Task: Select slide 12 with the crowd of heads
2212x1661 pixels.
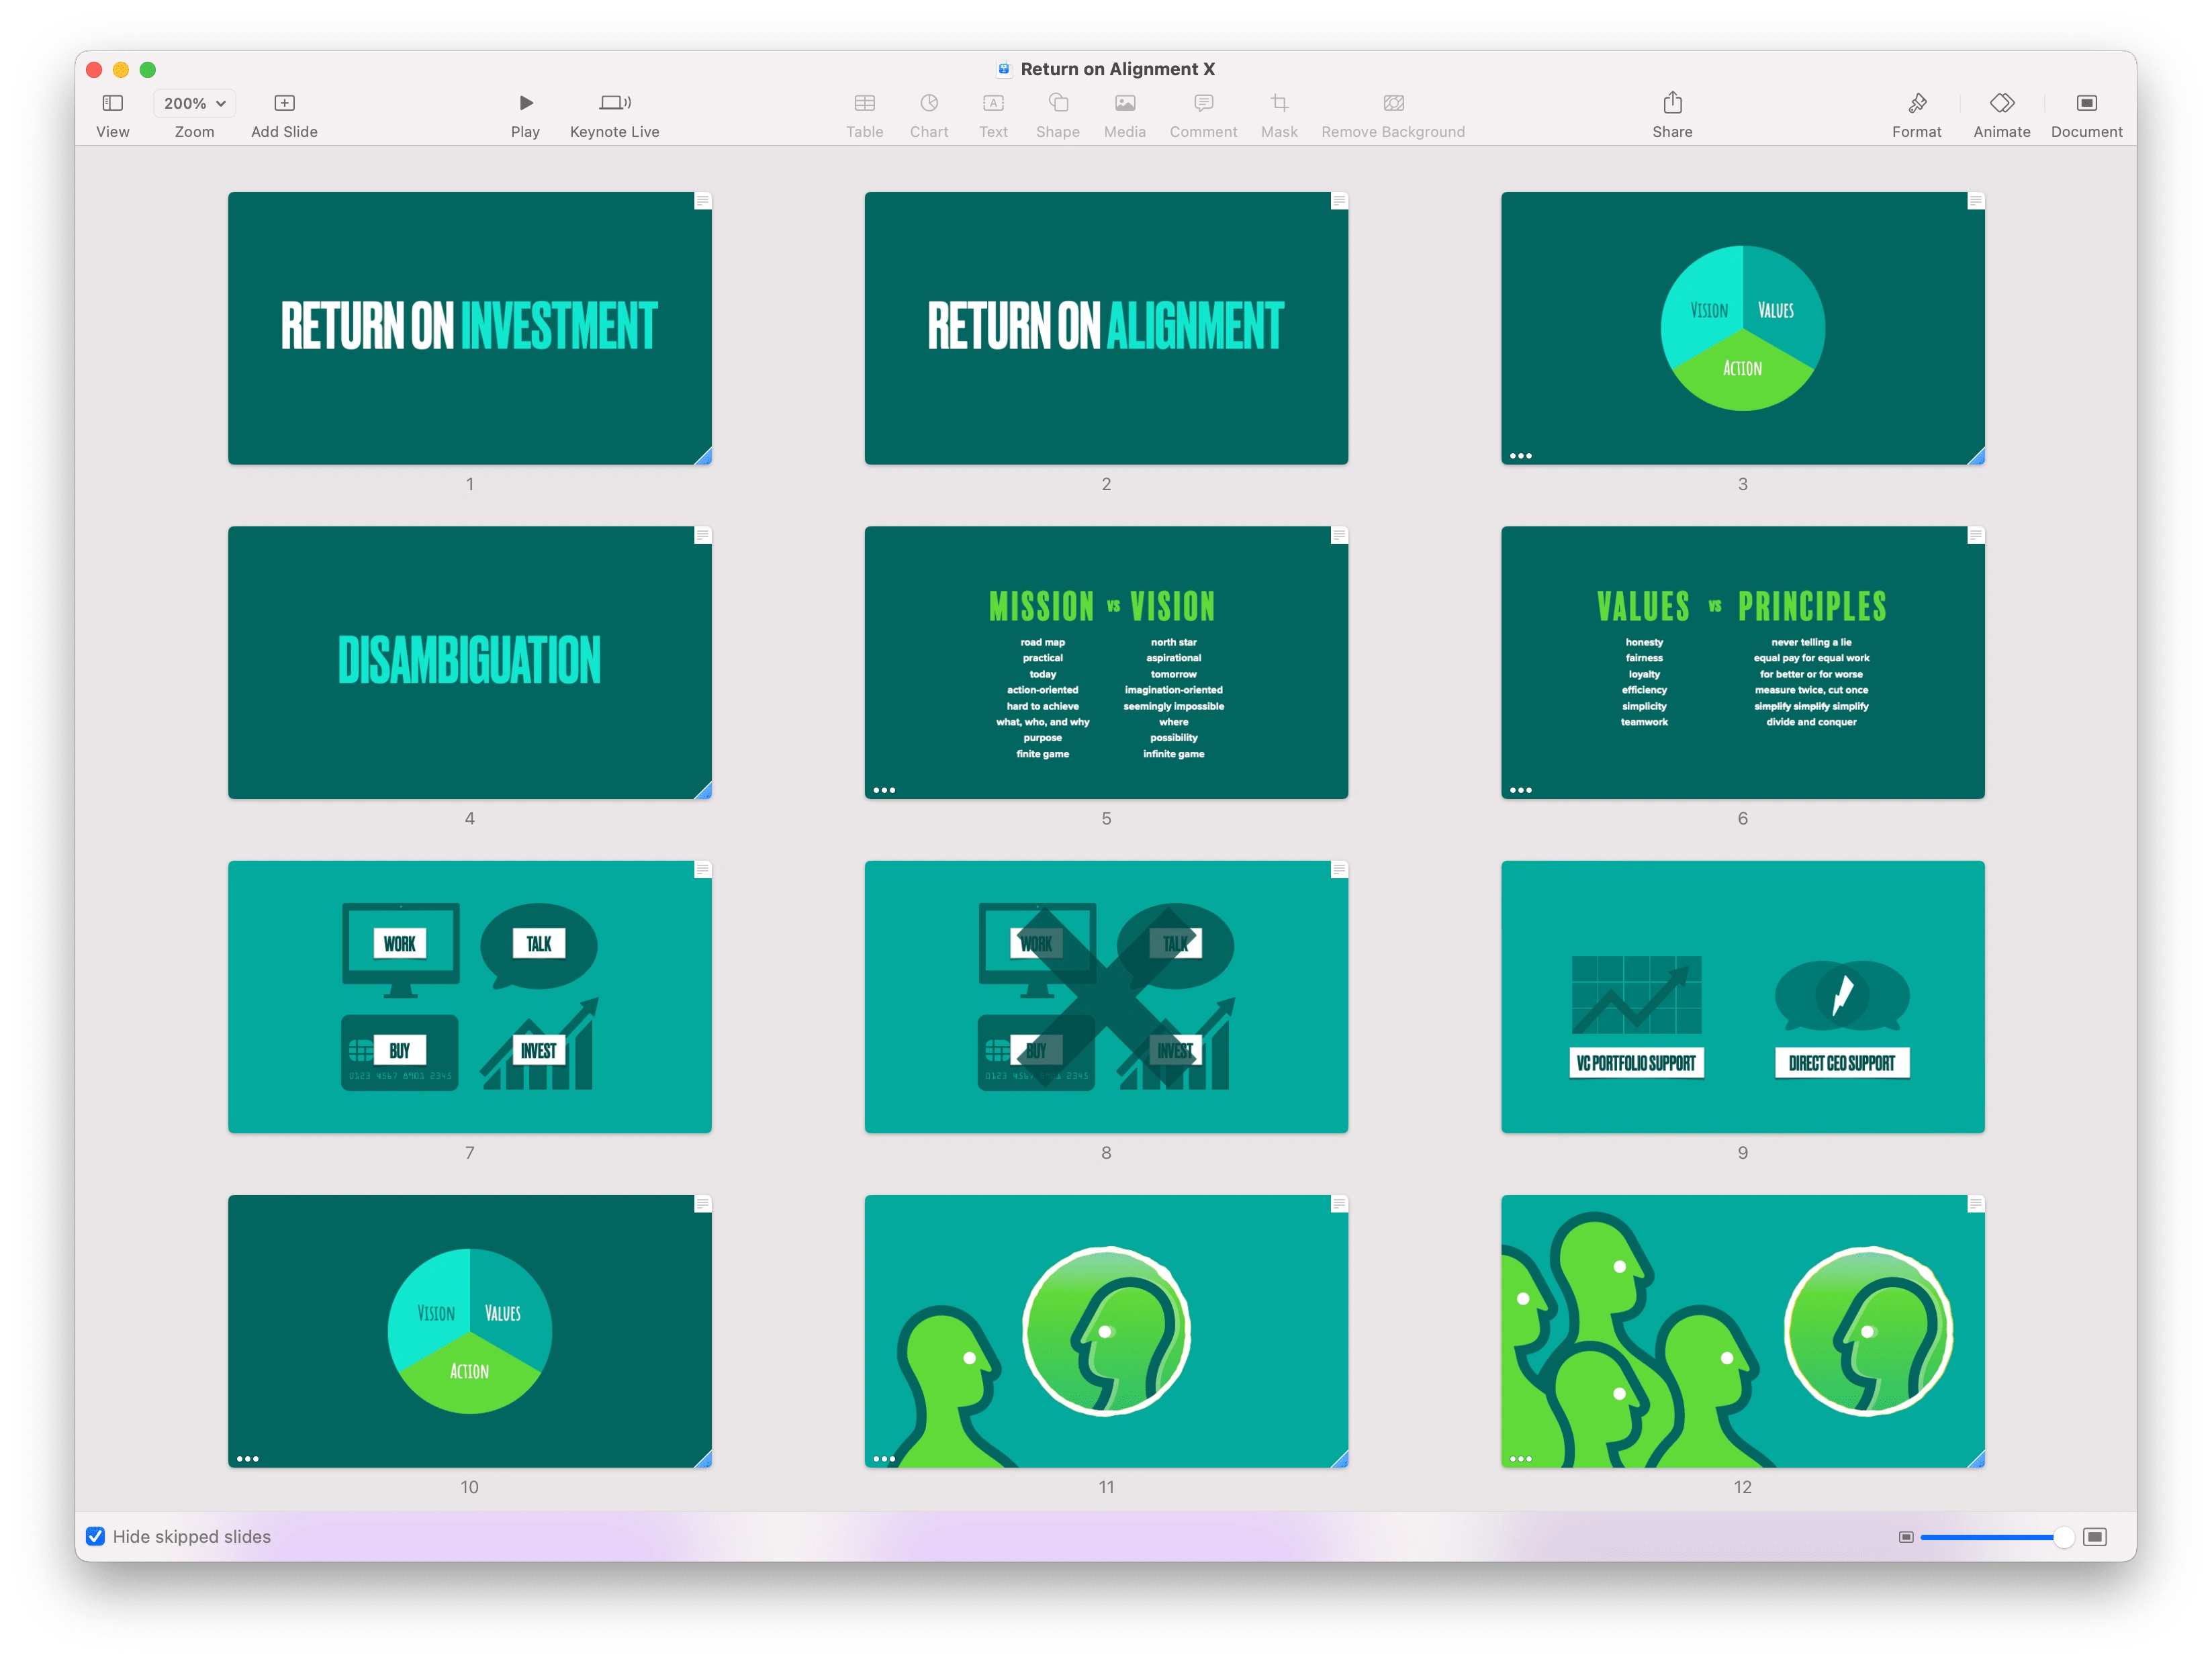Action: pos(1742,1331)
